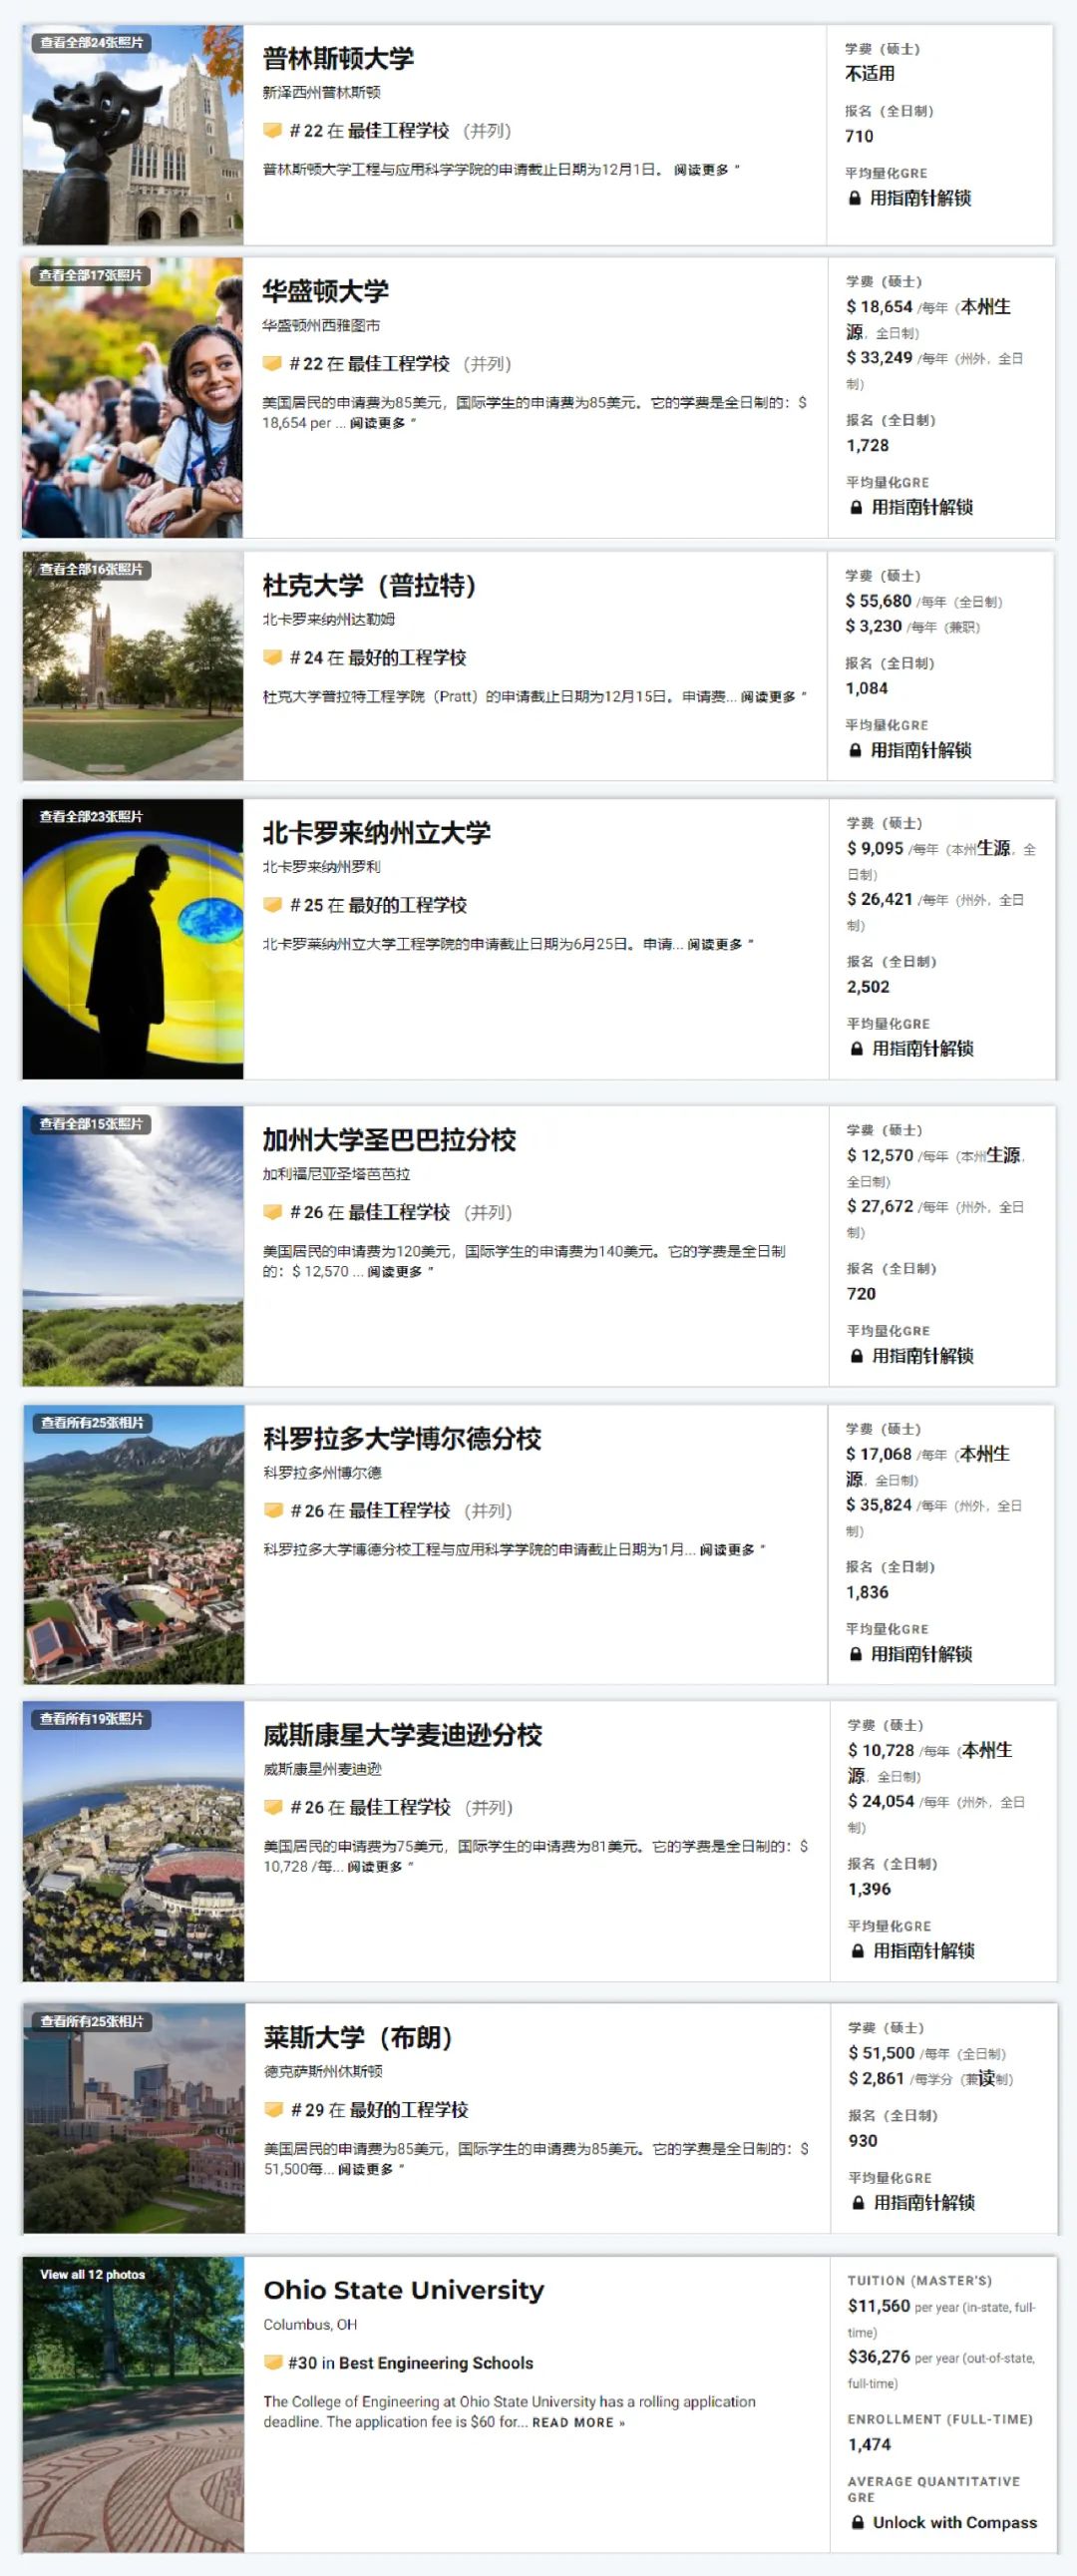Image resolution: width=1077 pixels, height=2576 pixels.
Task: Click the lock icon in the 杜克大学 card
Action: (855, 751)
